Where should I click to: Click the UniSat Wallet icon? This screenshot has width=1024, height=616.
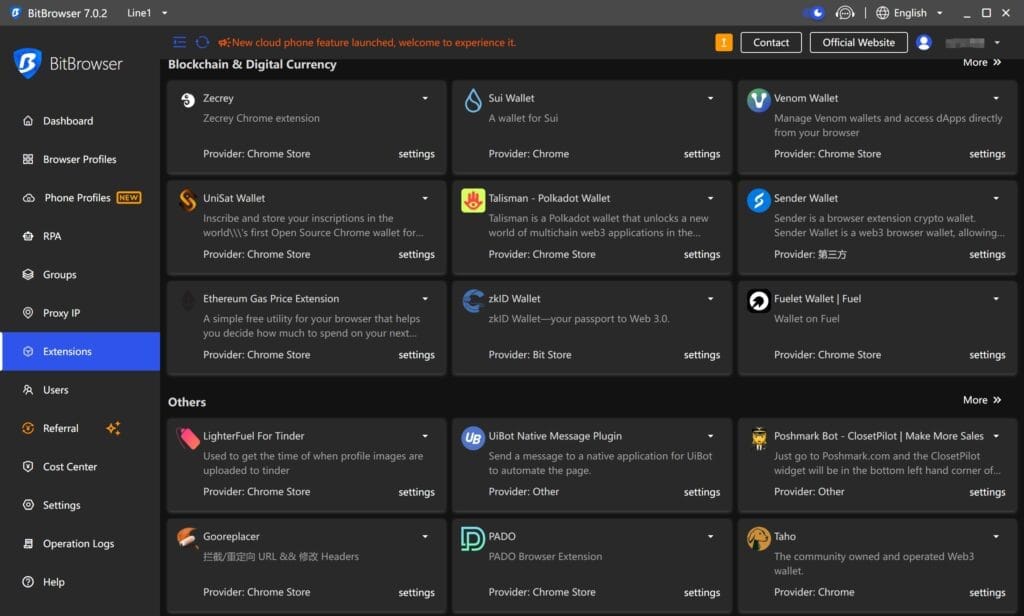tap(188, 200)
